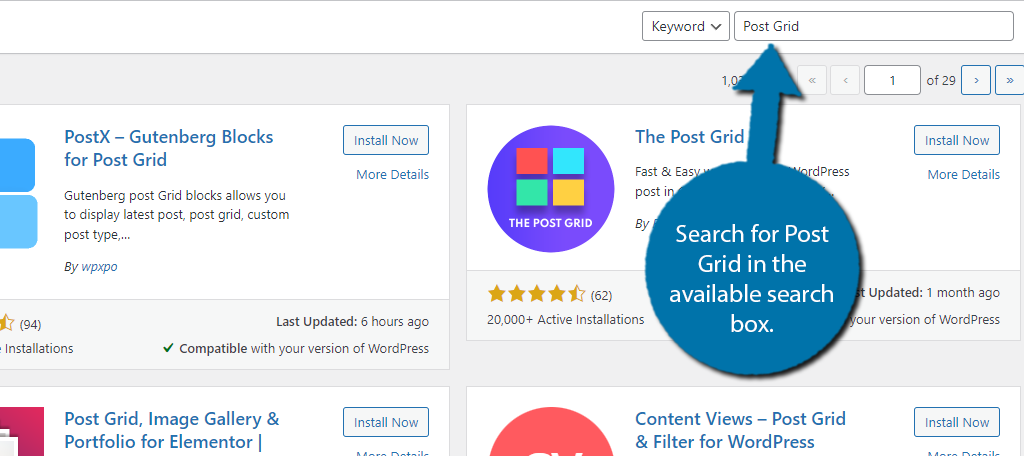Click the Content Views red plugin icon
The width and height of the screenshot is (1024, 456).
point(551,432)
